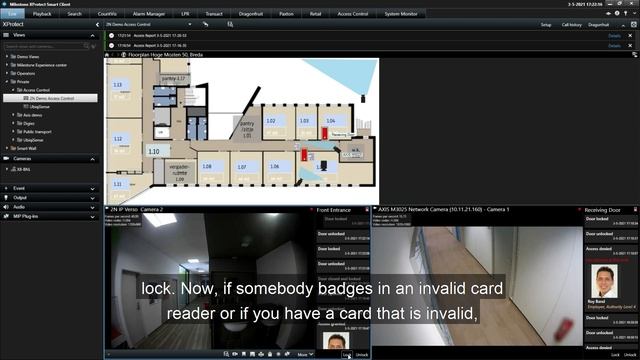Click Unlock button for Front Entrance

pos(362,355)
